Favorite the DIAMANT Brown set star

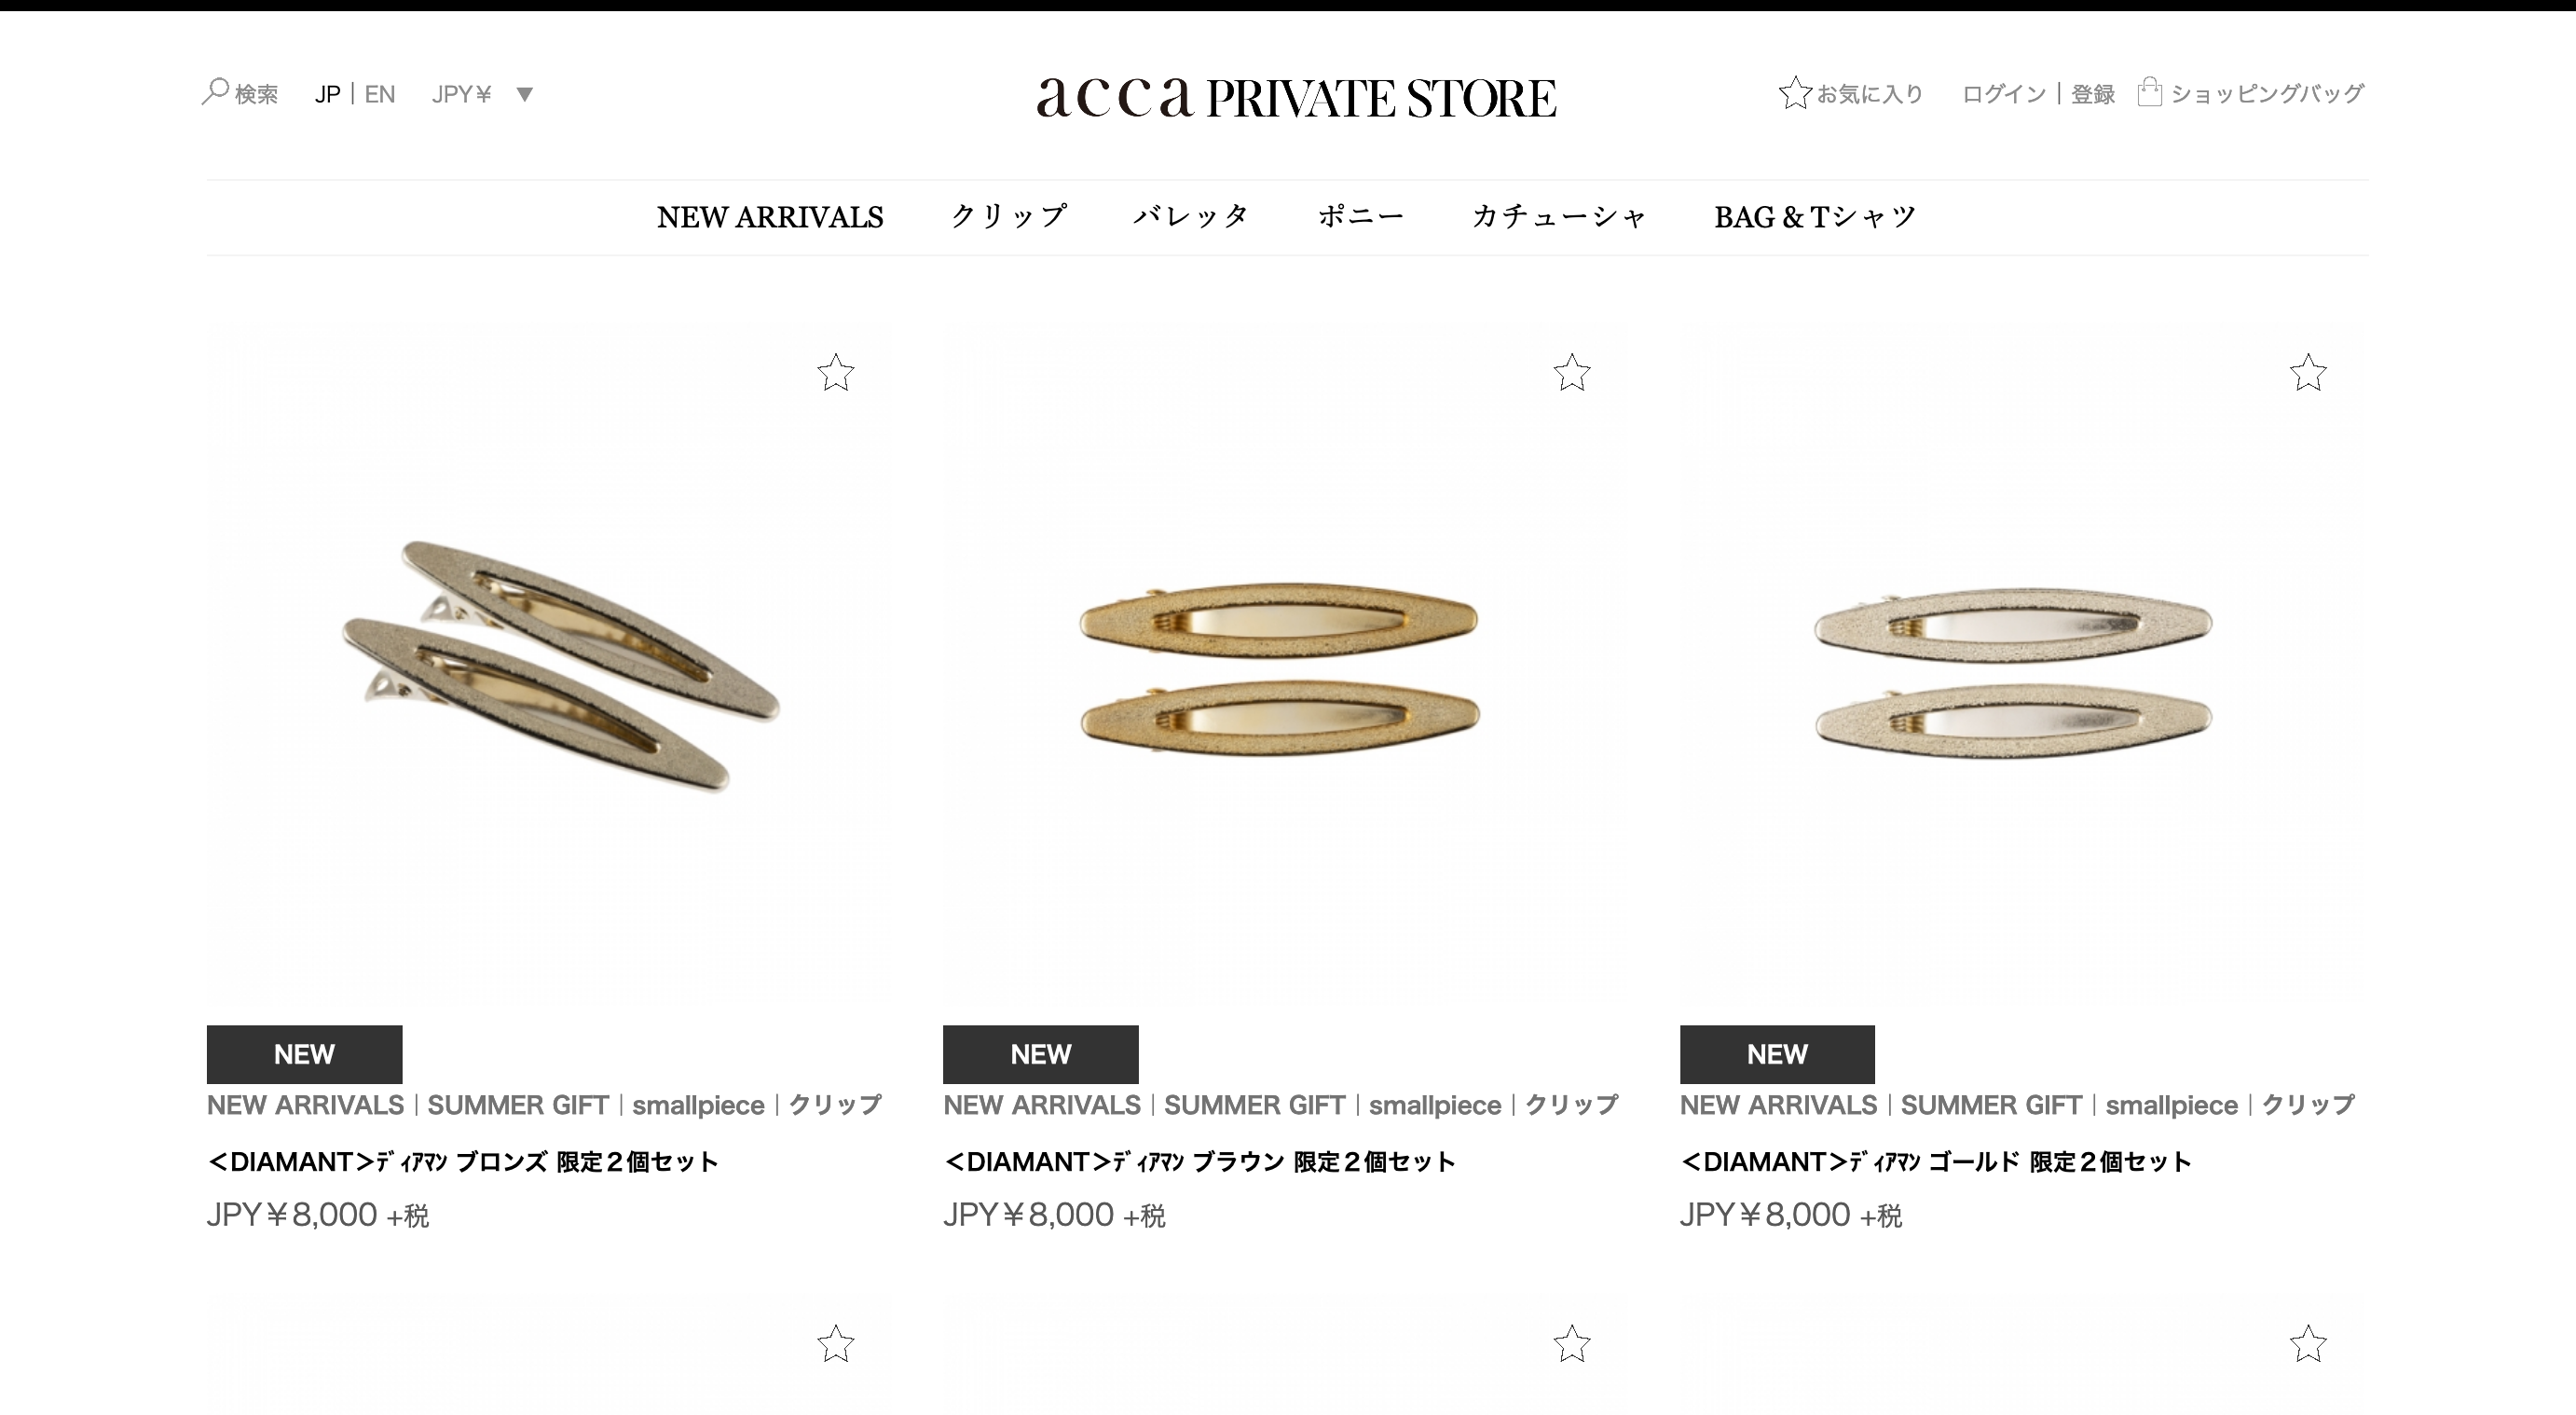click(1572, 373)
